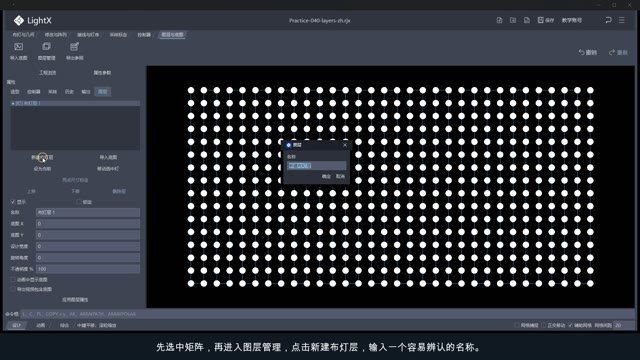
Task: Click the Apply Layer Properties (应用图层属性) button
Action: [75, 300]
